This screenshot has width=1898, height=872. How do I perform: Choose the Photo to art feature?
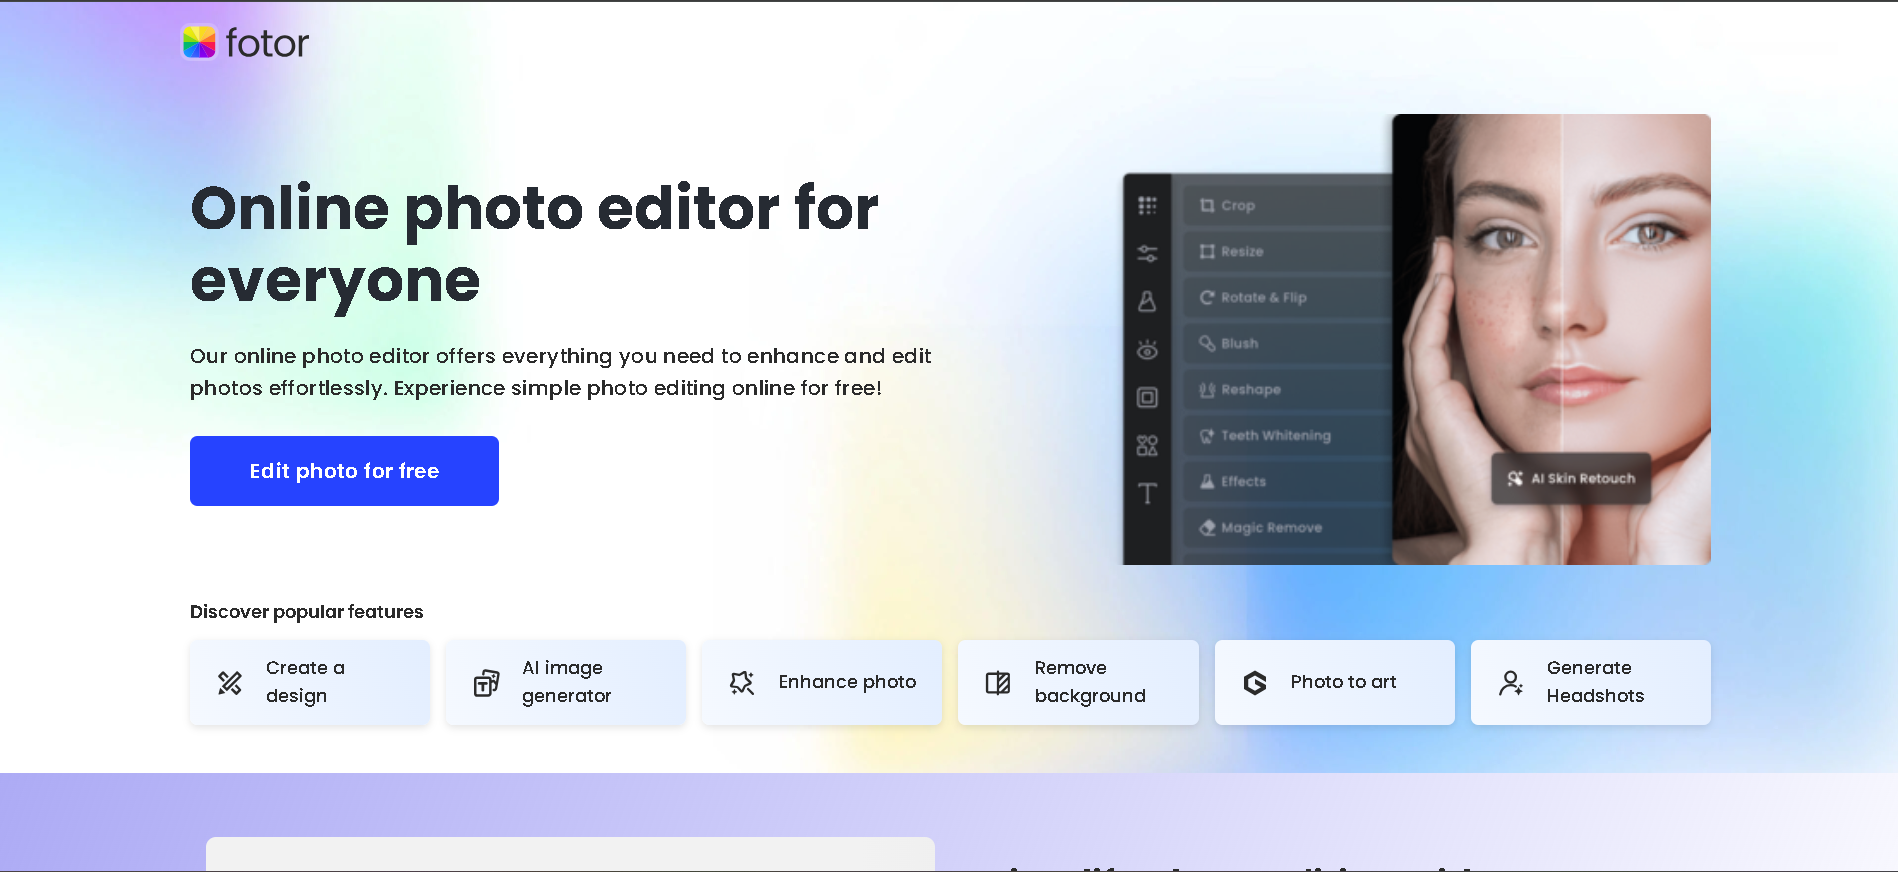pos(1334,682)
